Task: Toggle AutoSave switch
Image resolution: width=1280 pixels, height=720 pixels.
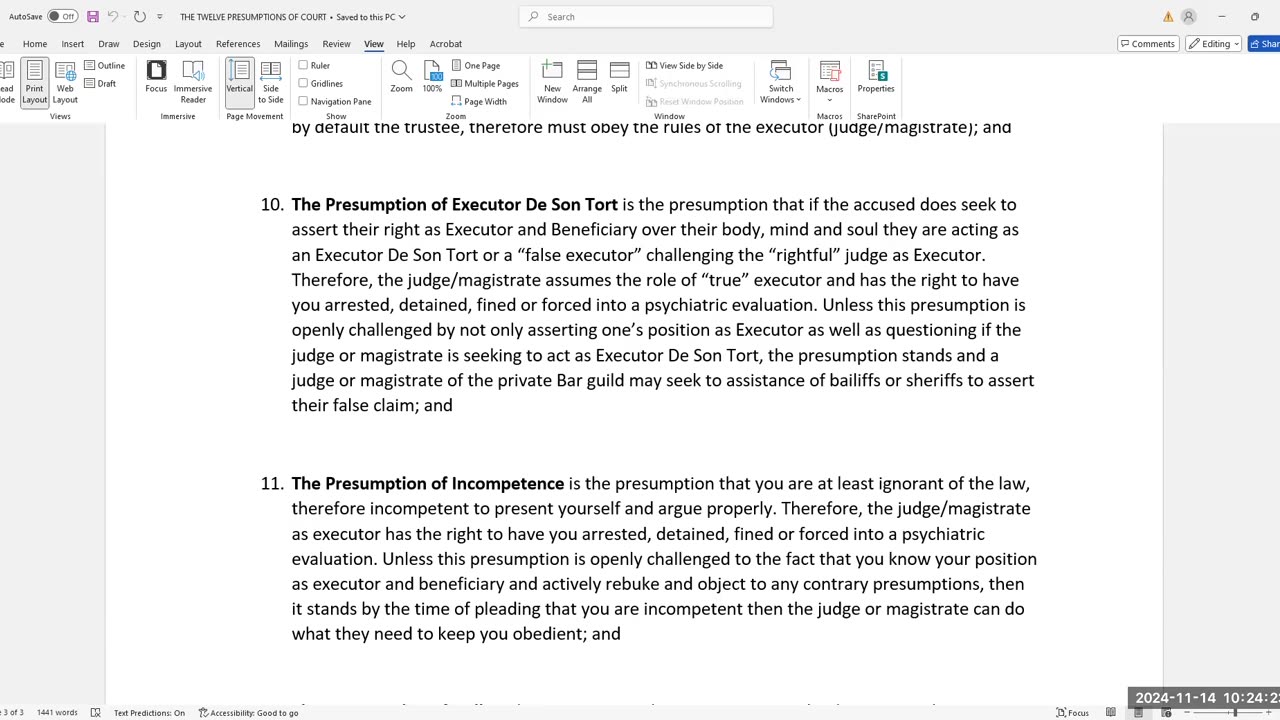Action: point(62,16)
